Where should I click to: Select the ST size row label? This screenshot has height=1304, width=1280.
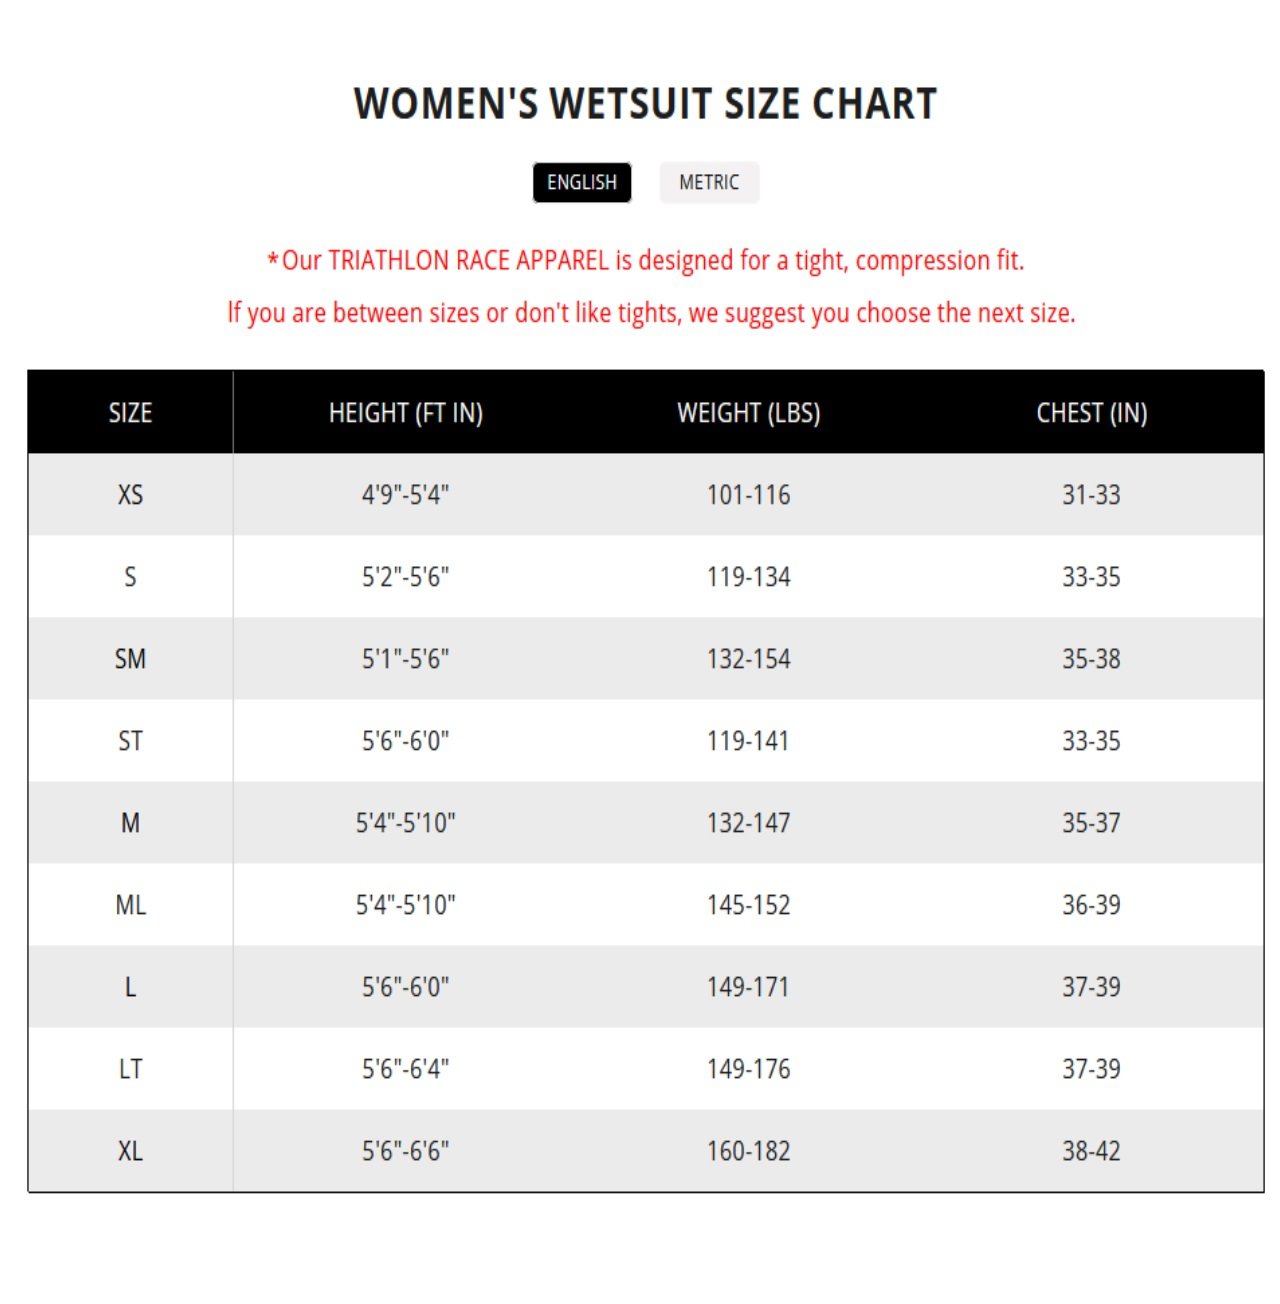point(130,741)
